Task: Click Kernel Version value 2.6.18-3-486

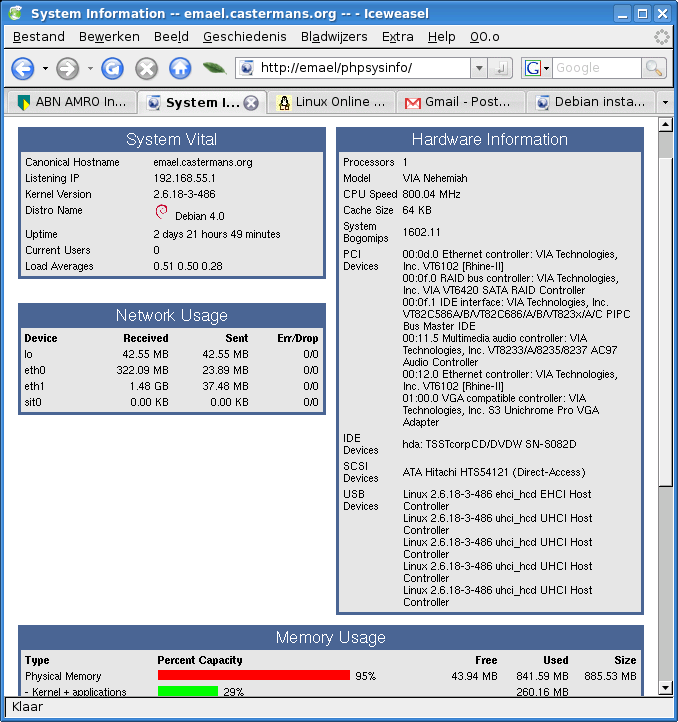Action: point(184,194)
